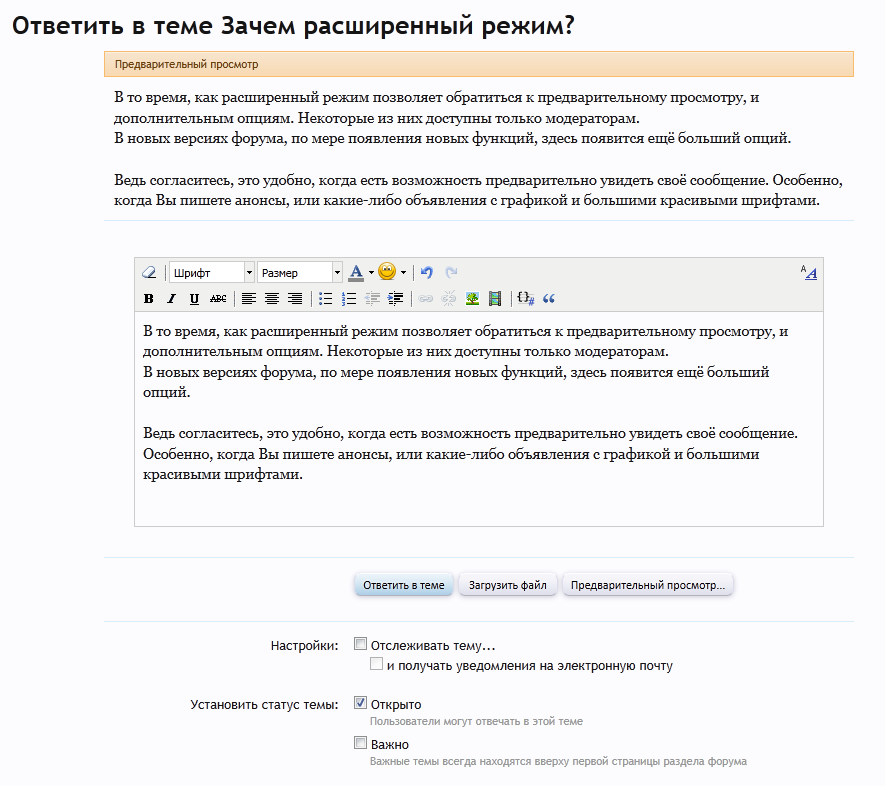Redo the last undone edit
This screenshot has height=786, width=885.
451,273
